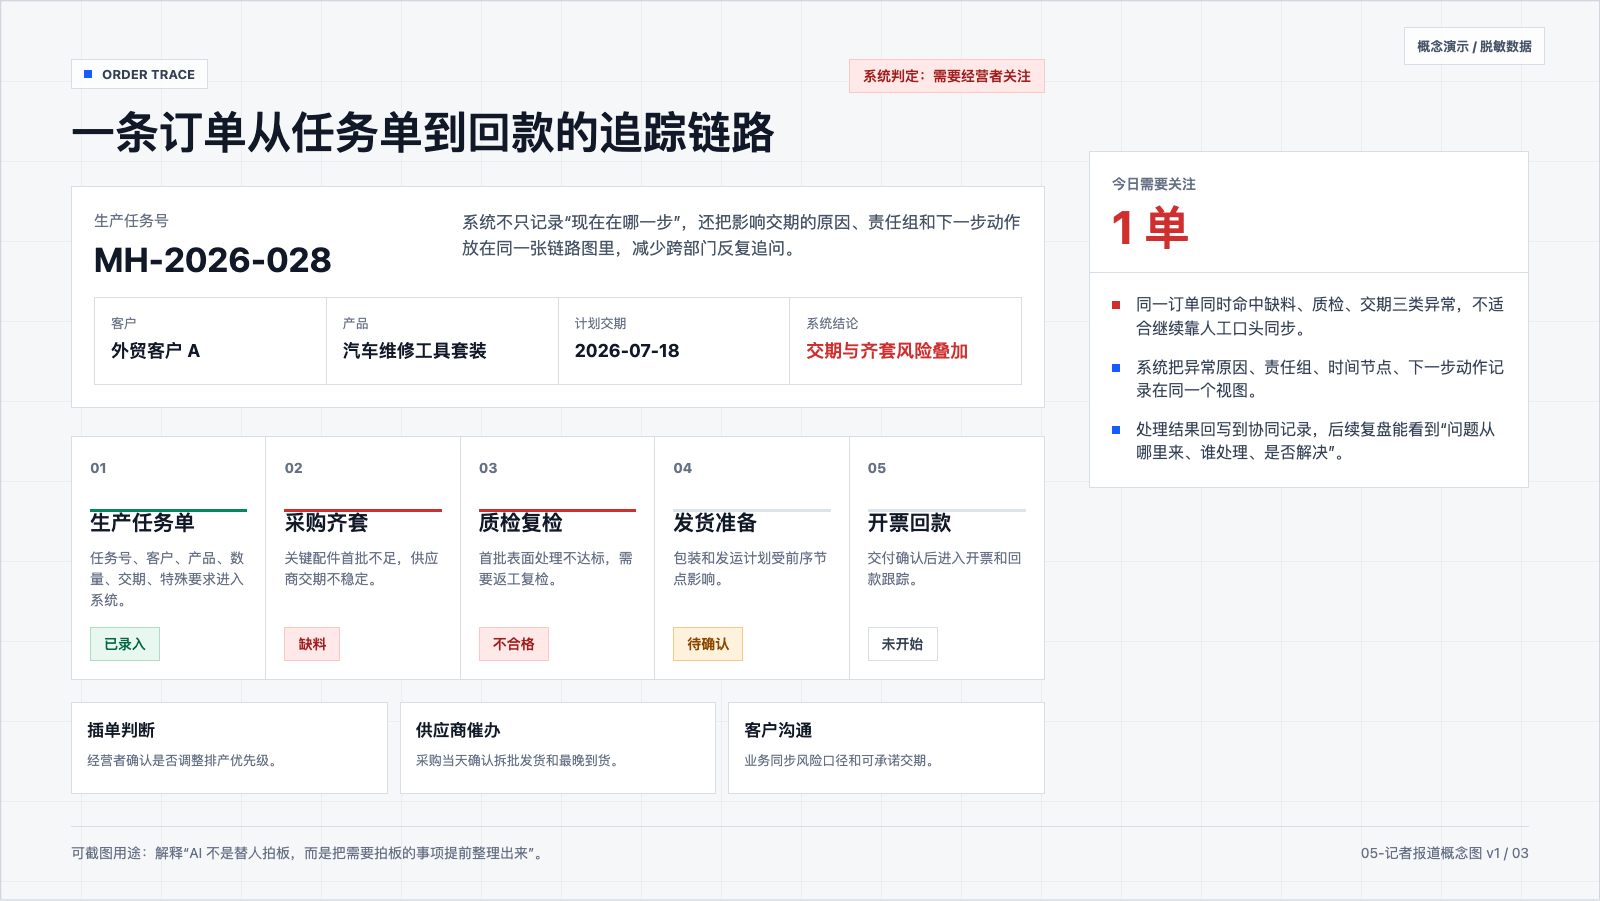Viewport: 1600px width, 901px height.
Task: Click the 未开始 status badge
Action: [902, 644]
